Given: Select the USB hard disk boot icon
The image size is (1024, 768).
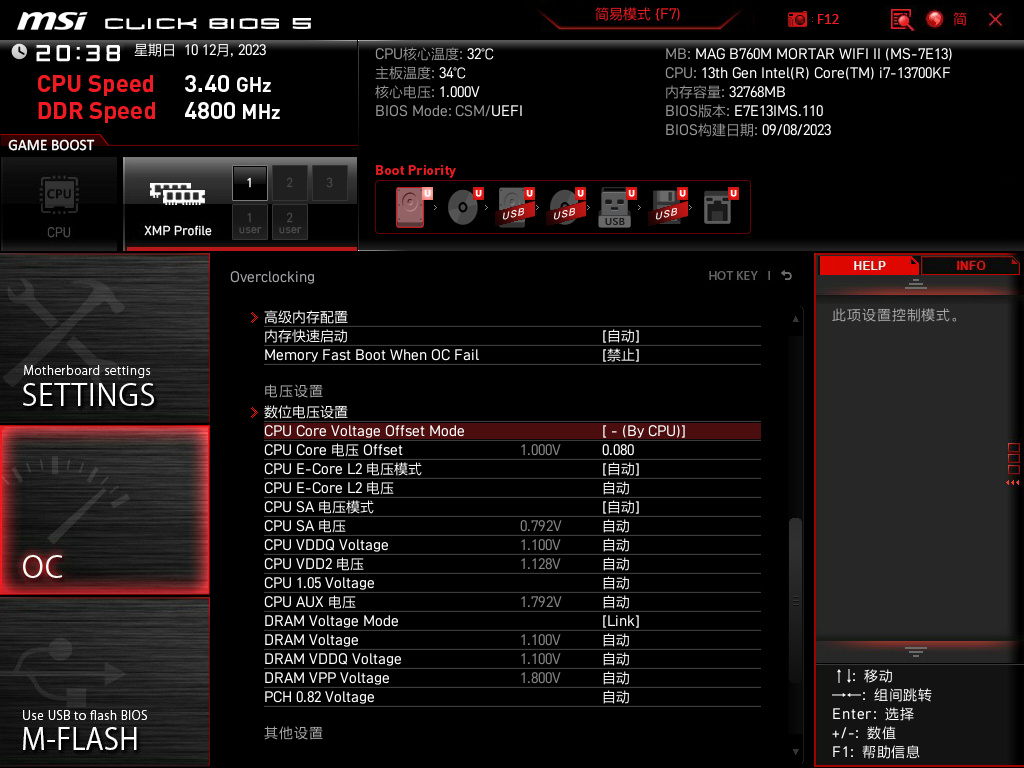Looking at the screenshot, I should click(x=515, y=207).
